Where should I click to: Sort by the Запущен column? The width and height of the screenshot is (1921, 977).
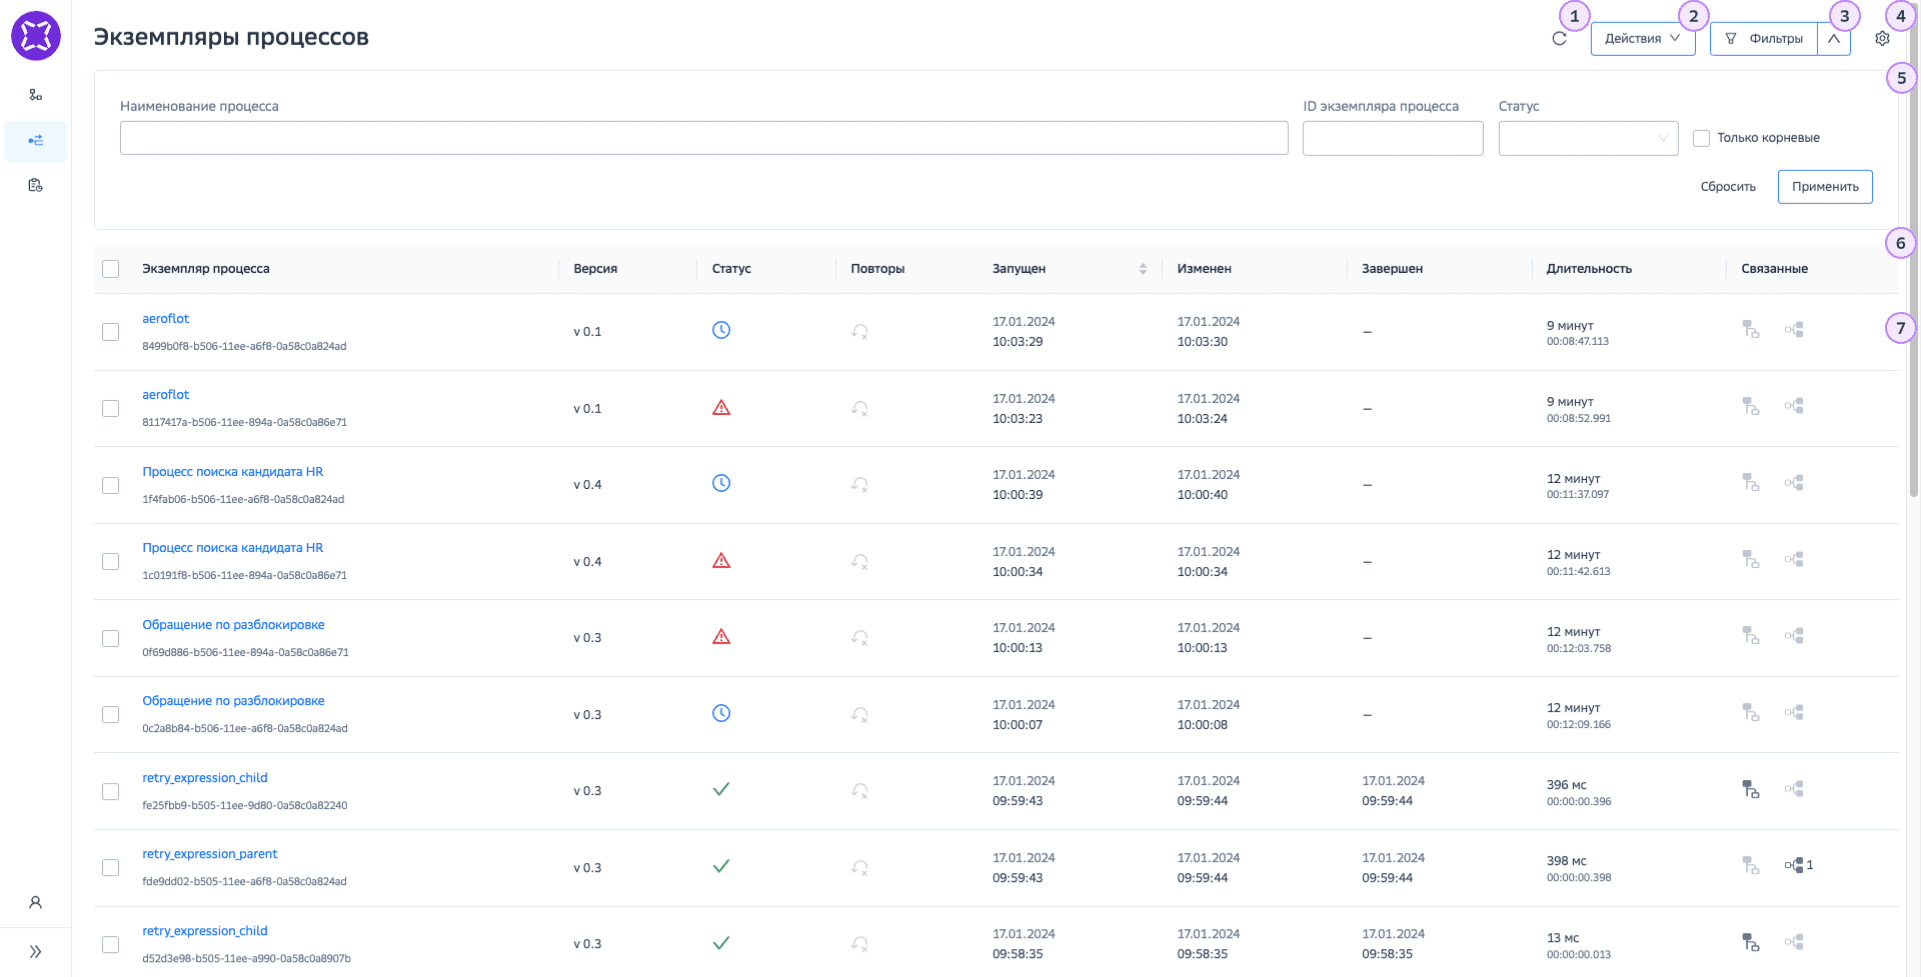click(x=1142, y=269)
